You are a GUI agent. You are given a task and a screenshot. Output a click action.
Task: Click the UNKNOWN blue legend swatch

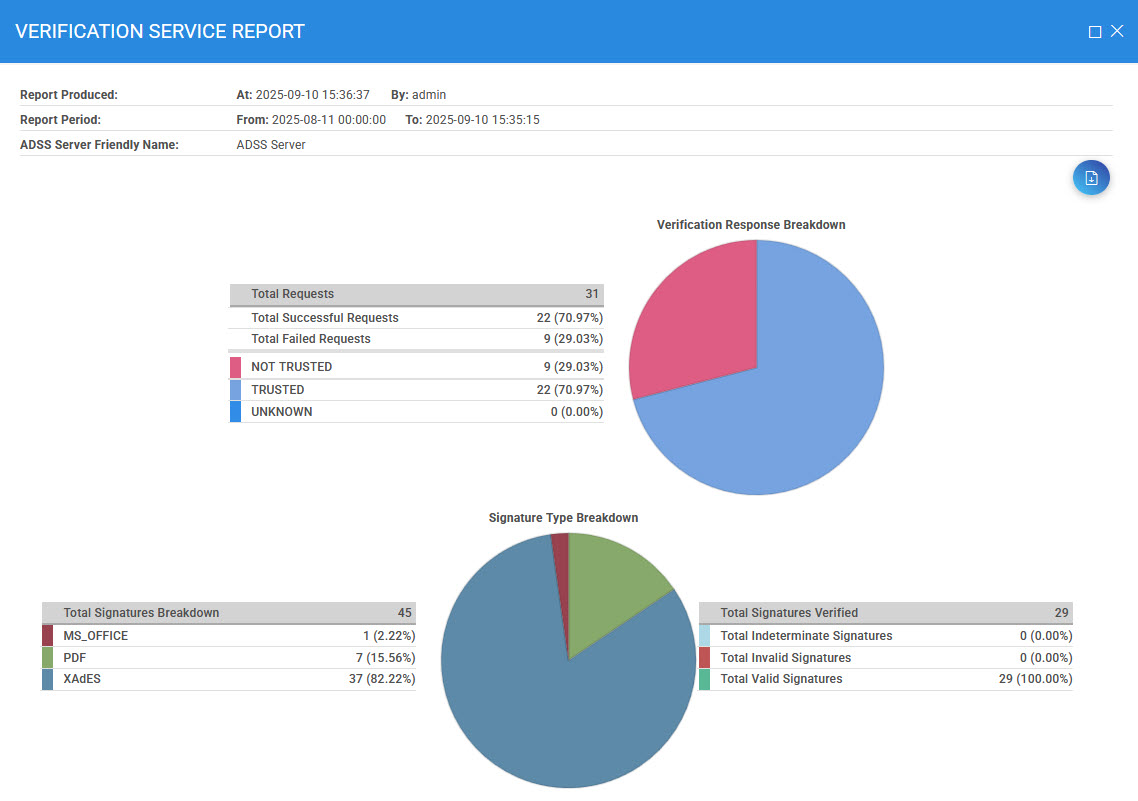coord(235,412)
